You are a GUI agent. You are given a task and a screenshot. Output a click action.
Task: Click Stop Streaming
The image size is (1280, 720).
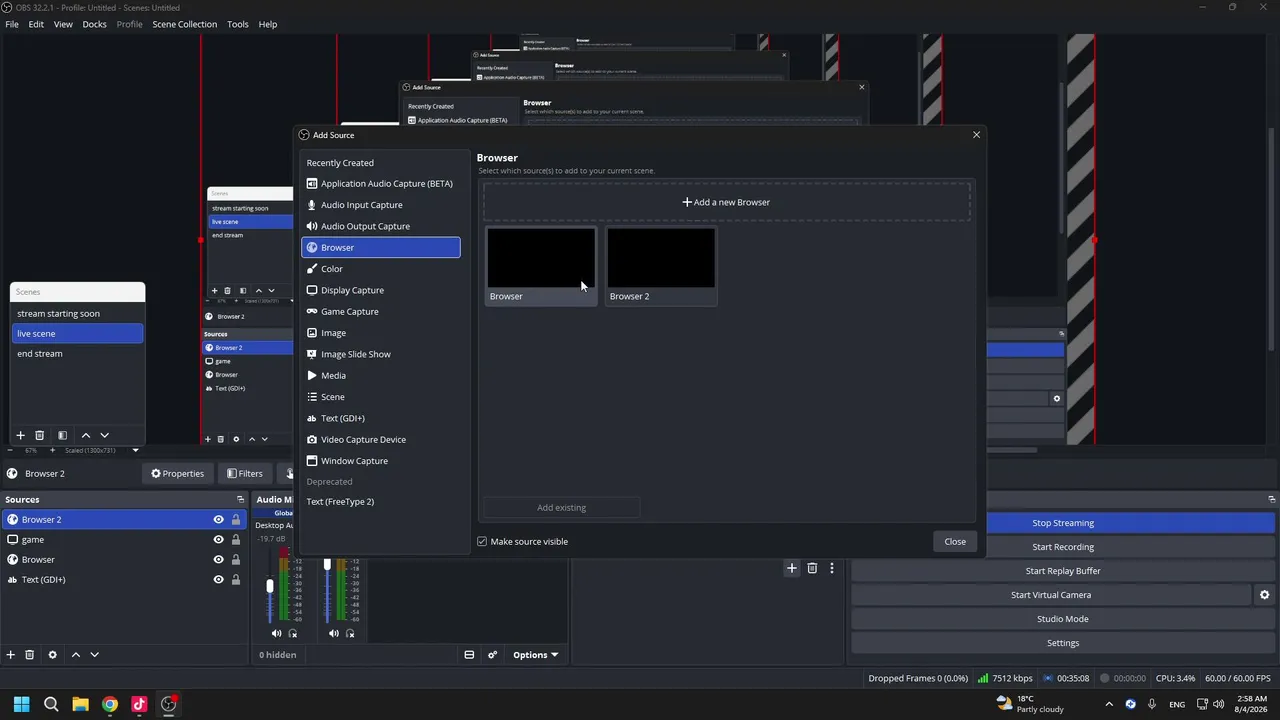click(1063, 523)
